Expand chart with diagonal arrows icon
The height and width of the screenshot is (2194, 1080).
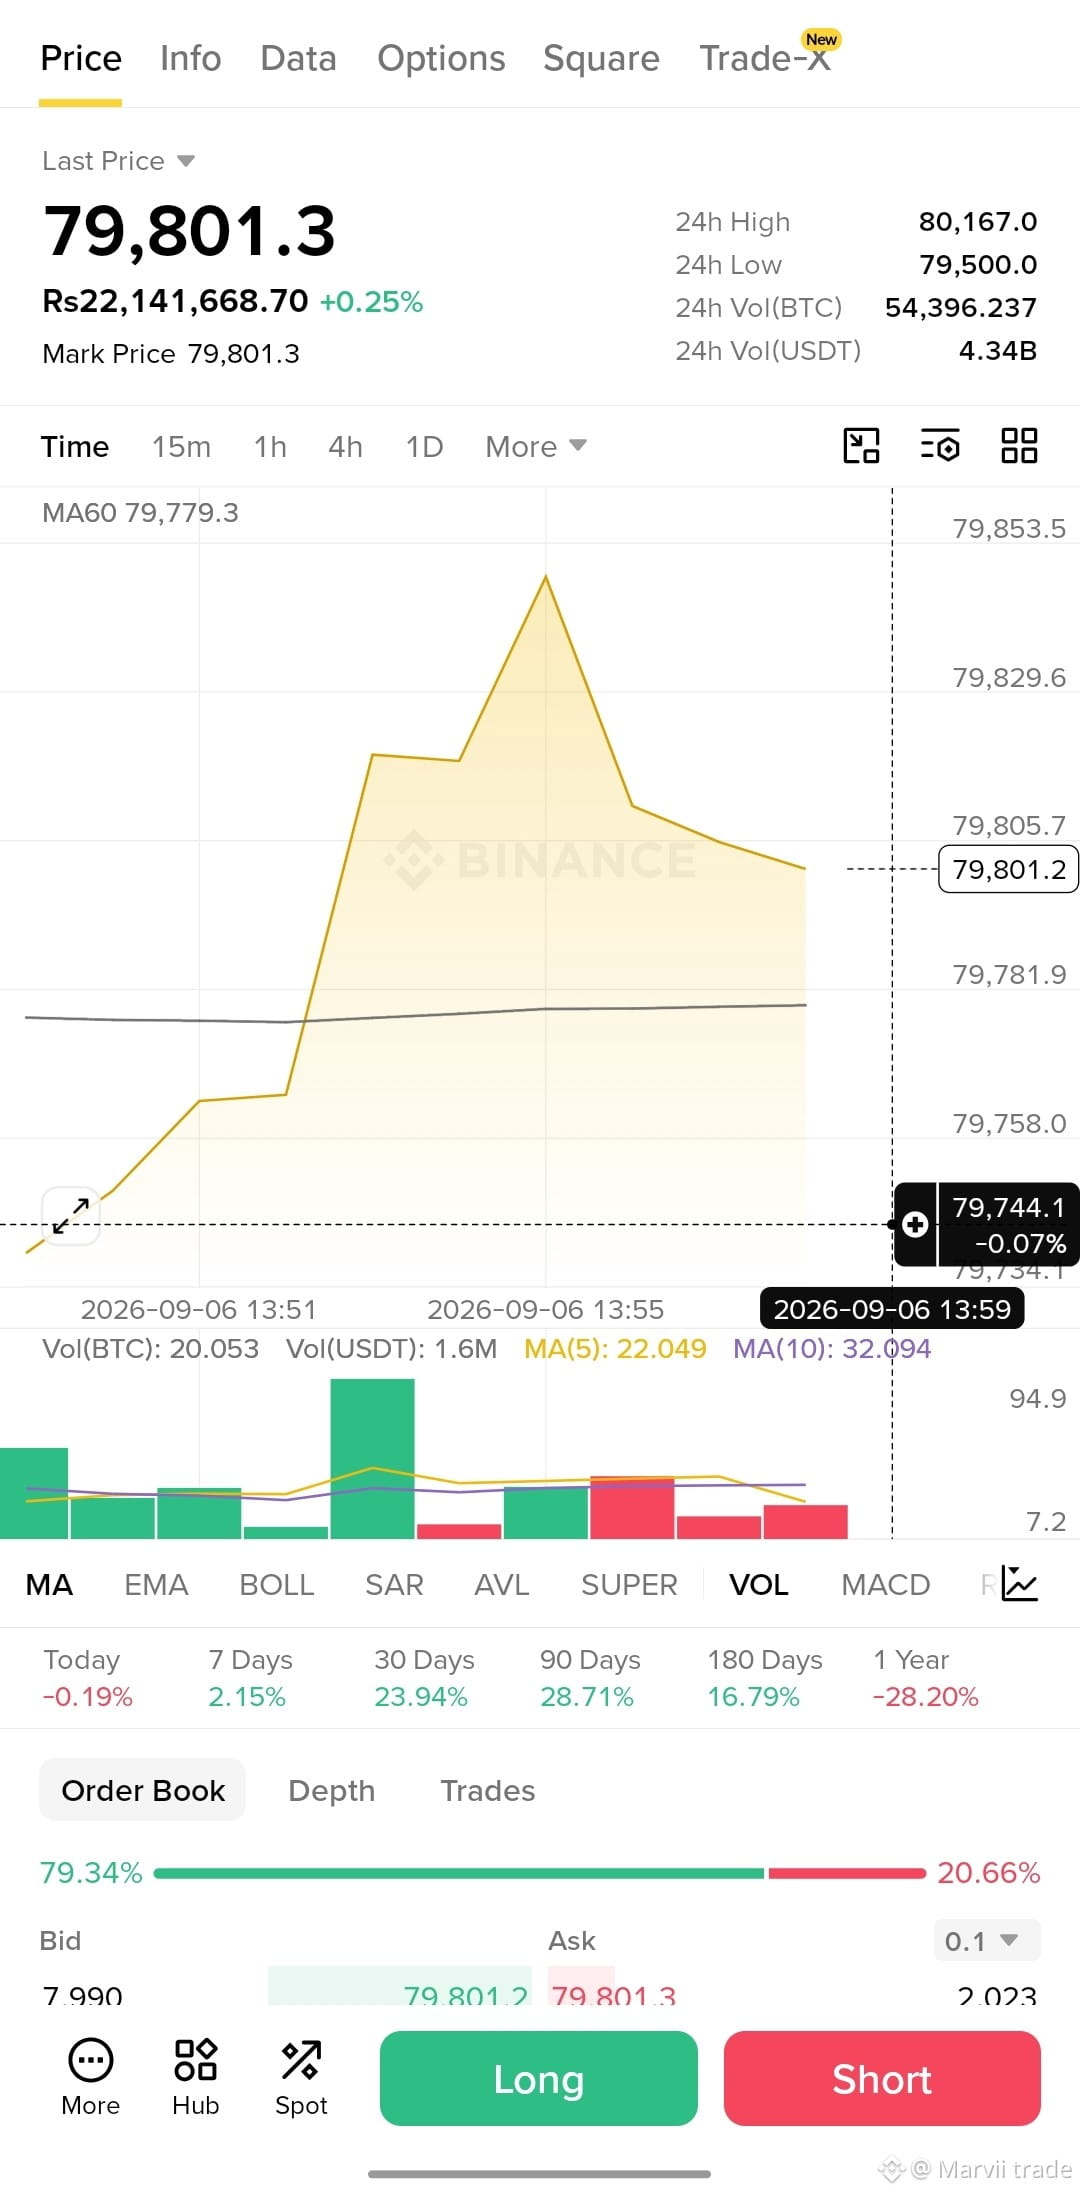click(x=71, y=1216)
